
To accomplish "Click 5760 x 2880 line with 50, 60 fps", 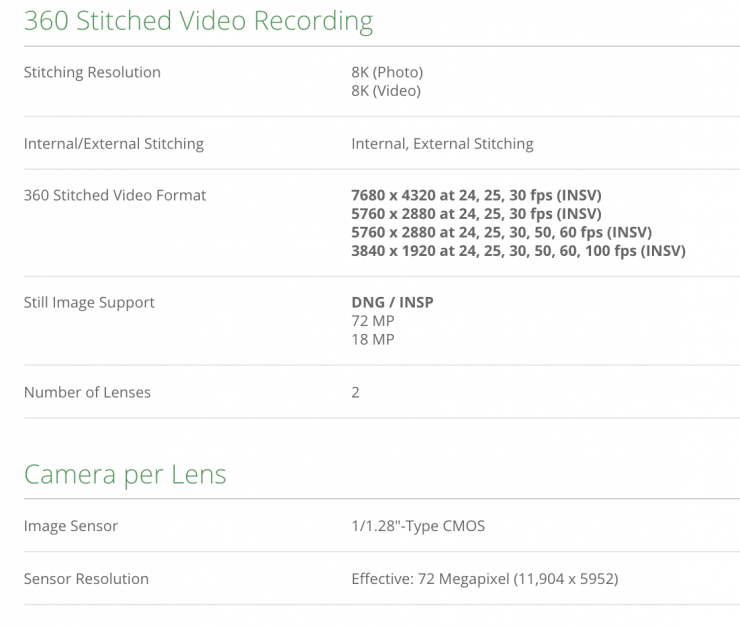I will [501, 232].
